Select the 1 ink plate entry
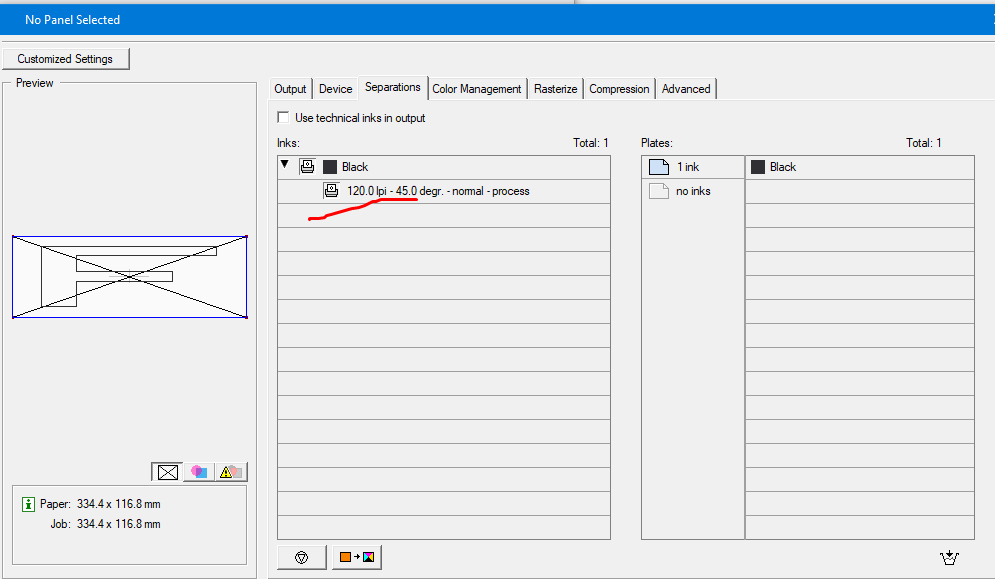 693,167
